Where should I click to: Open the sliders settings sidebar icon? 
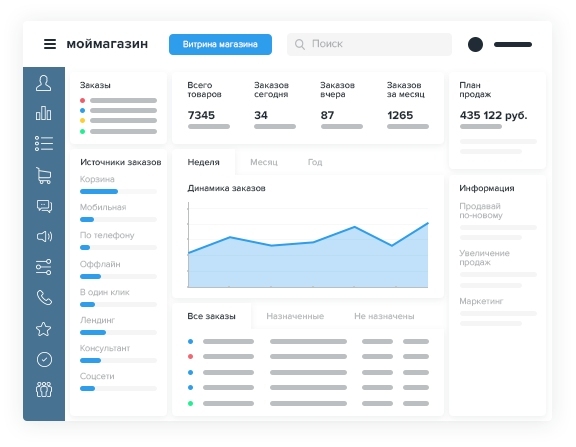click(44, 267)
